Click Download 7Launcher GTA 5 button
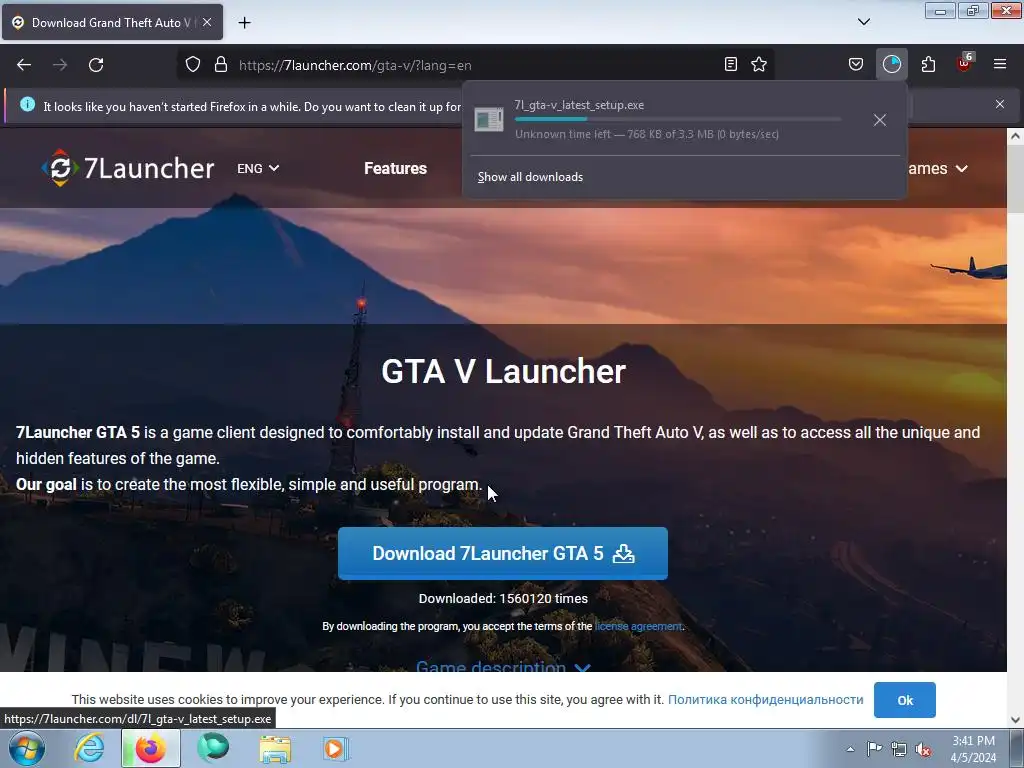This screenshot has width=1024, height=768. [x=503, y=553]
